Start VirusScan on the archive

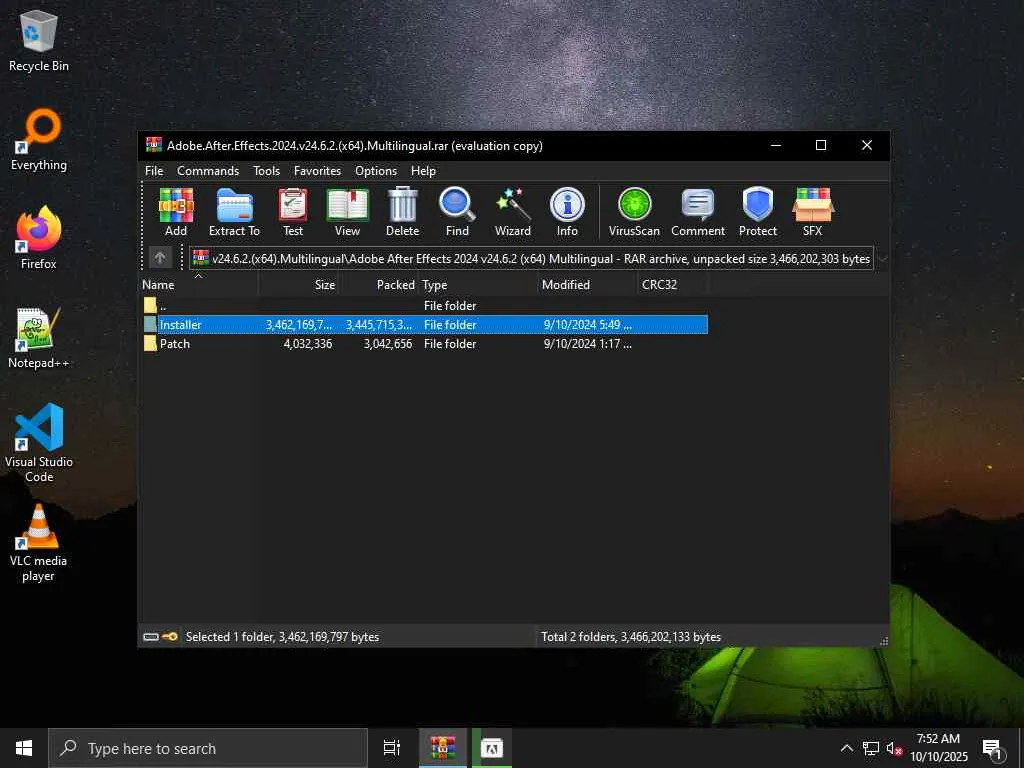(634, 212)
